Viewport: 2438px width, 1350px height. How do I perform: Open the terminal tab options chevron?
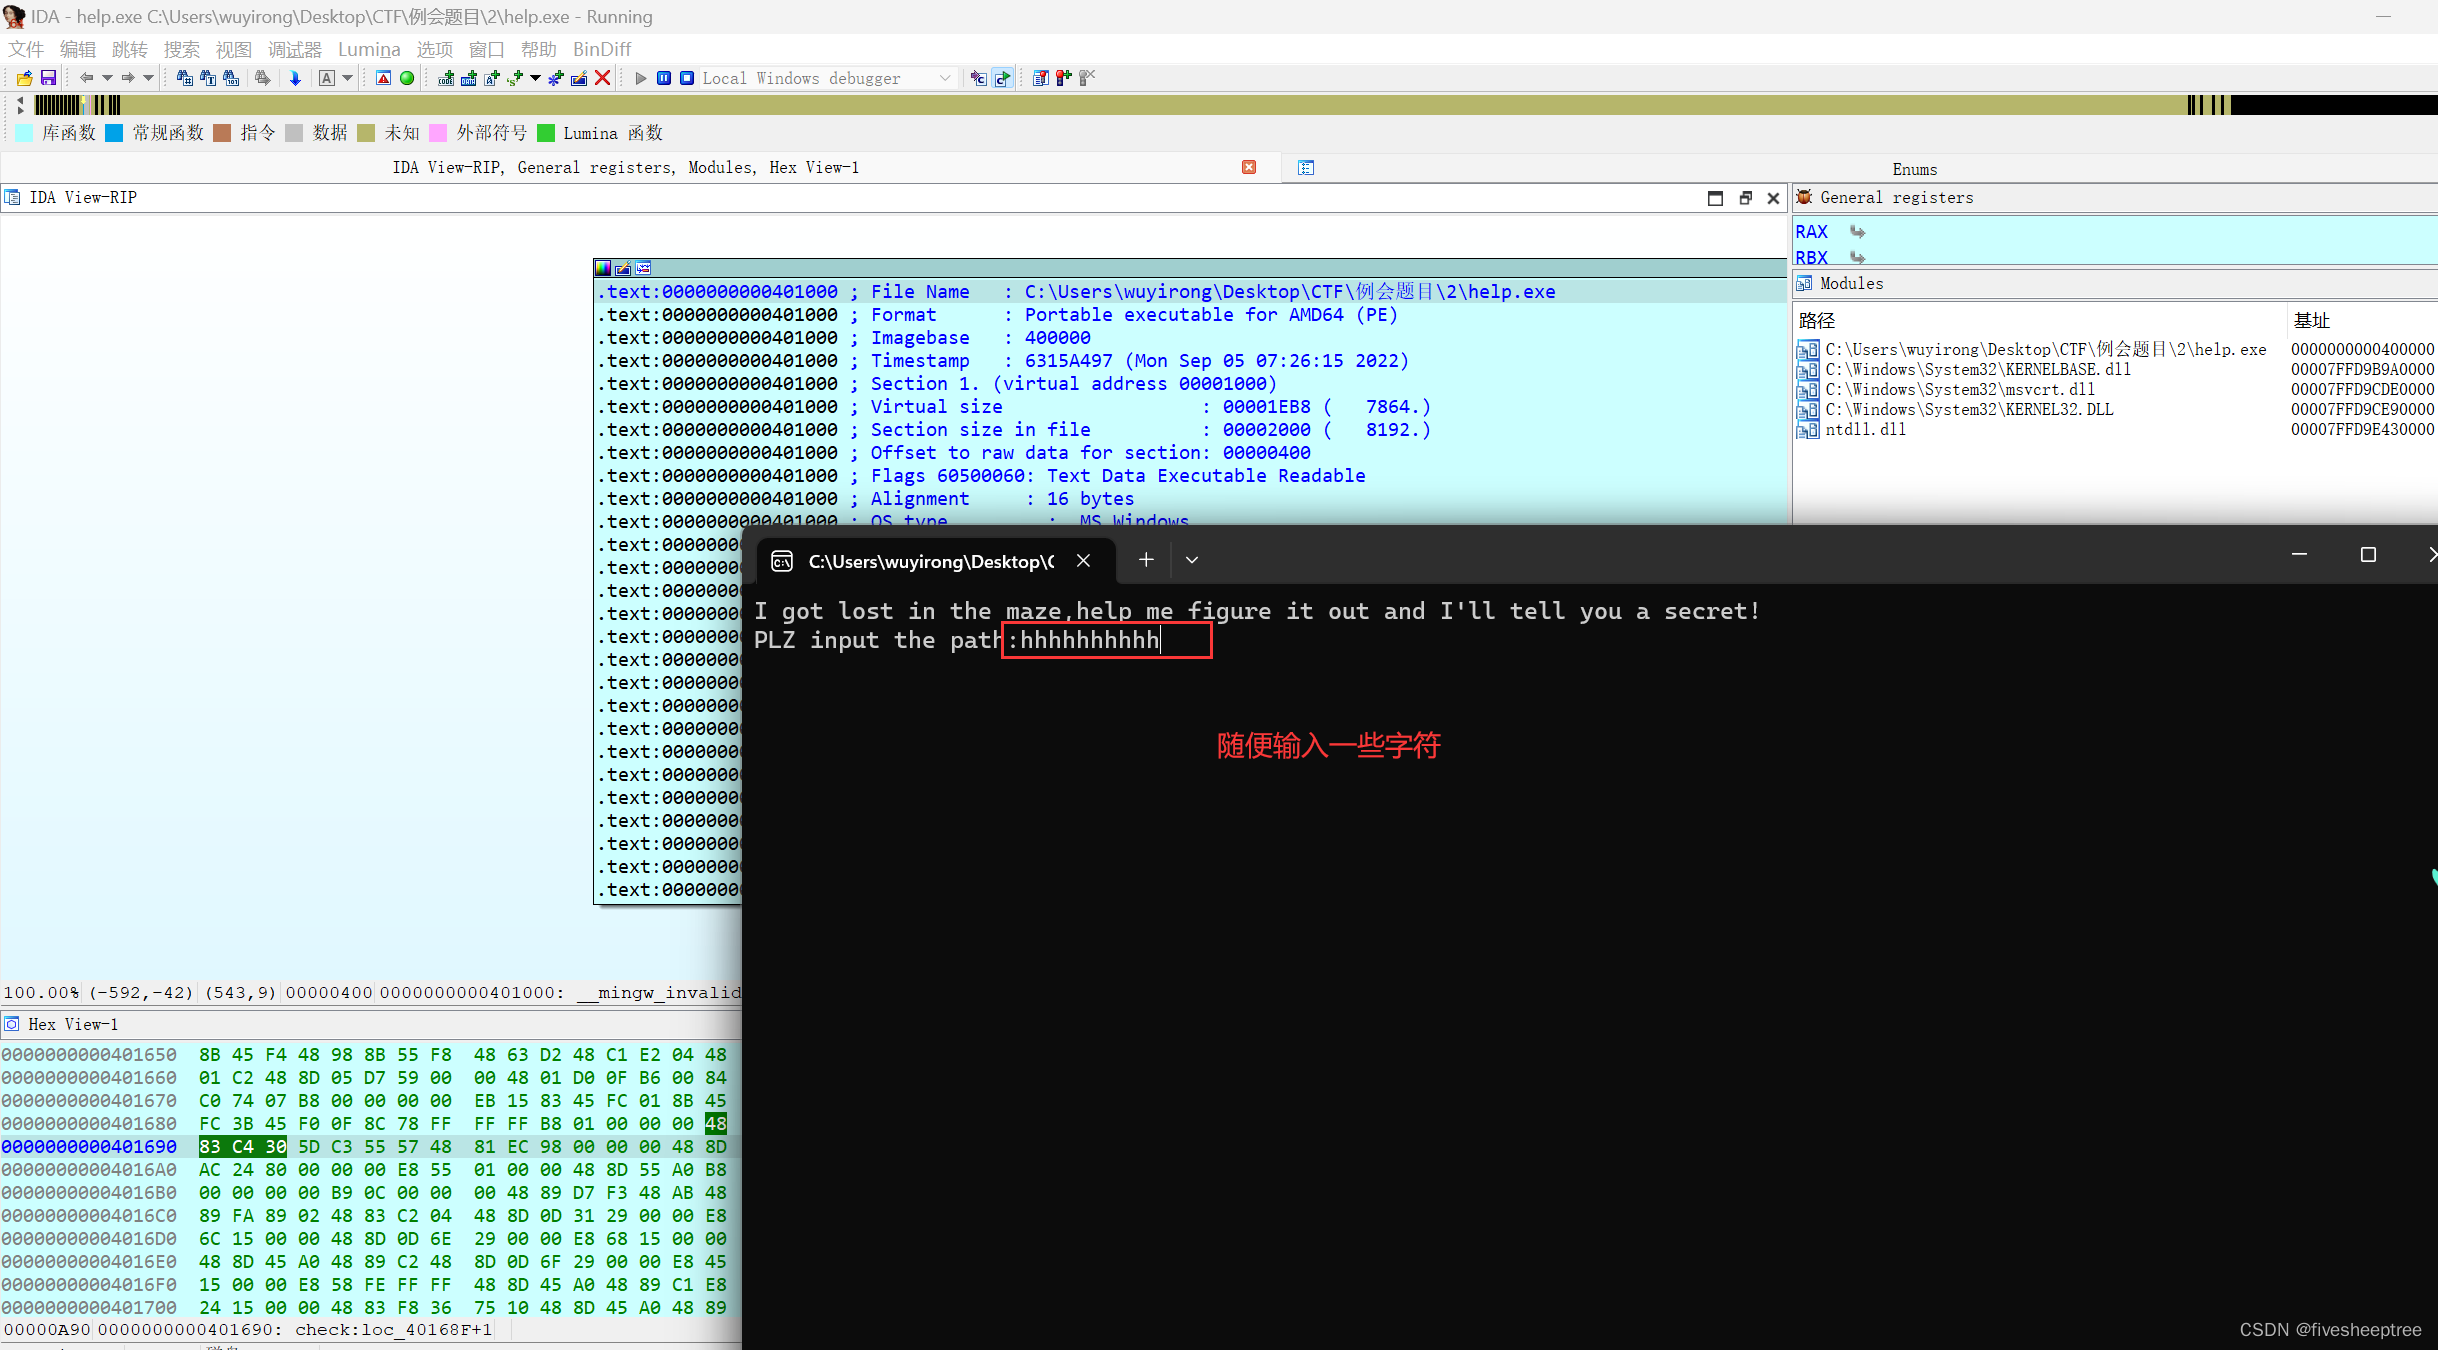pos(1190,560)
